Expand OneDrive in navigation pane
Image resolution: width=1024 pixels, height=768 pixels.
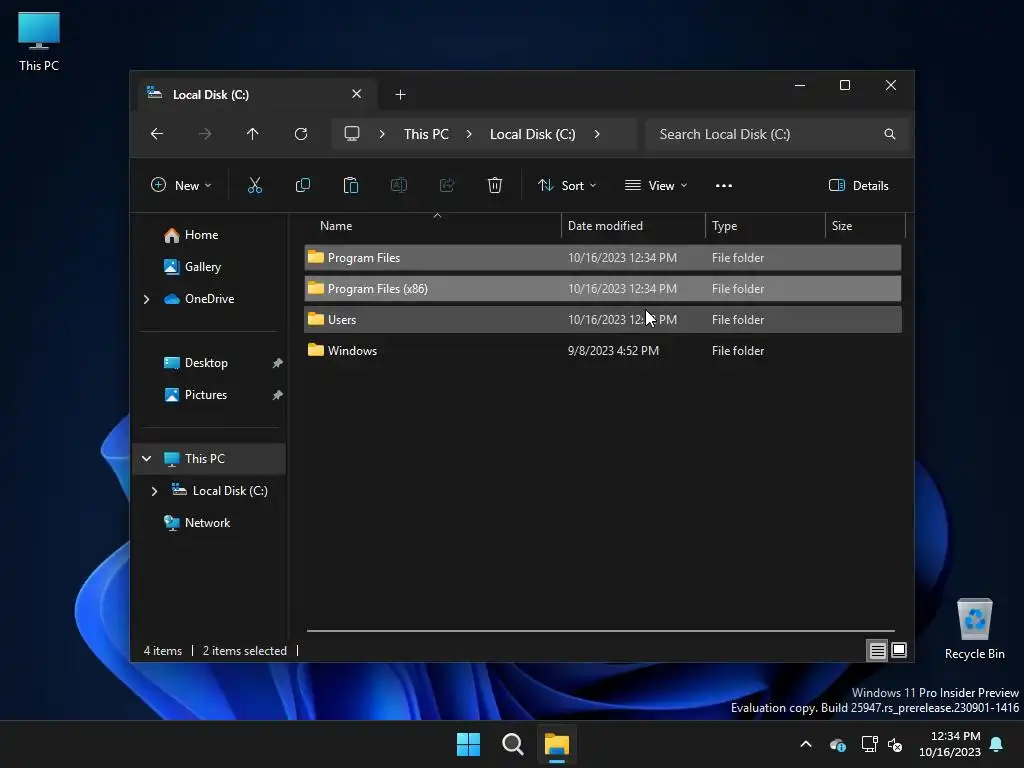tap(146, 299)
